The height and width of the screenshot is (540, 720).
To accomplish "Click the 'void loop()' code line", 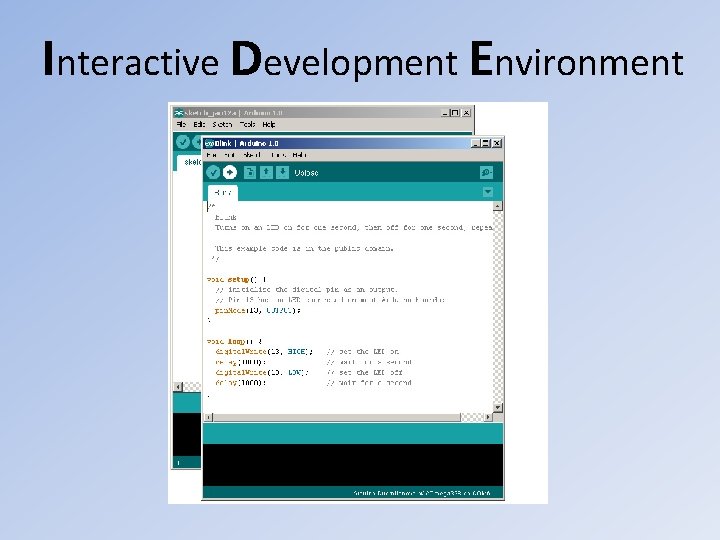I will pyautogui.click(x=234, y=341).
